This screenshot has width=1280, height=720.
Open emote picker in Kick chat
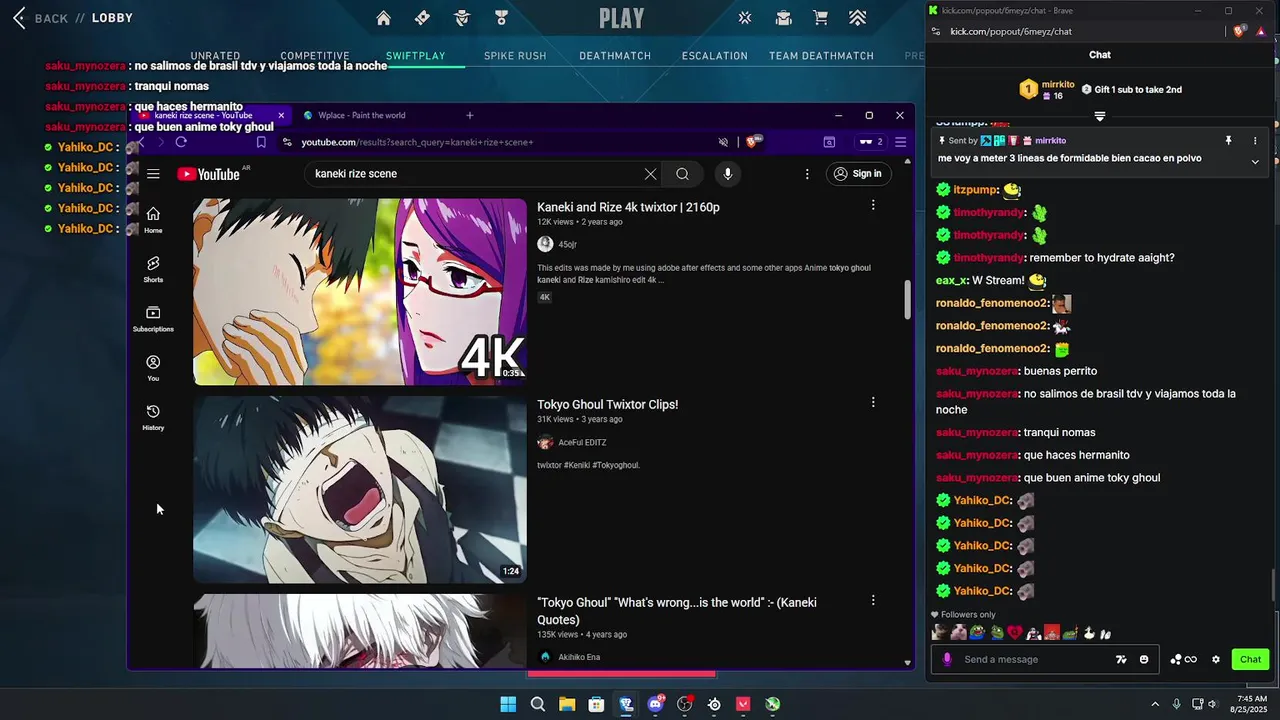1144,659
